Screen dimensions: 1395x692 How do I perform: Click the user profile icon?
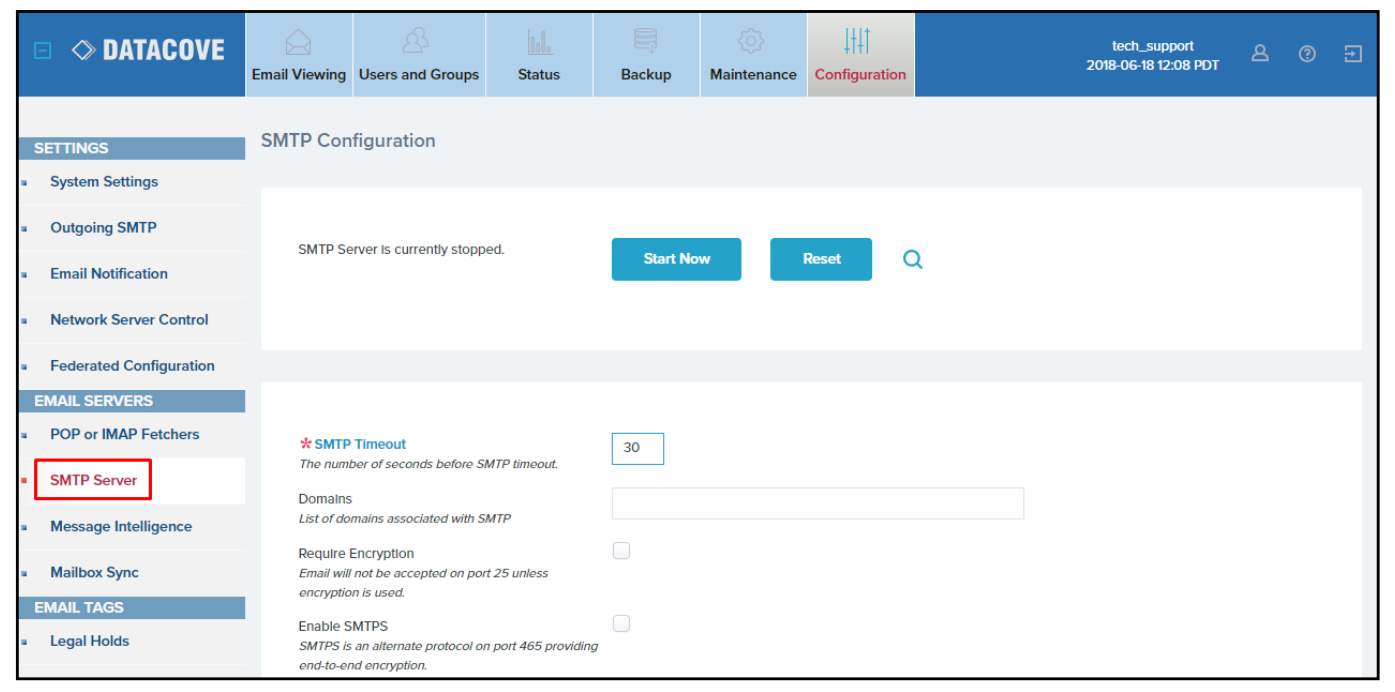(1260, 54)
